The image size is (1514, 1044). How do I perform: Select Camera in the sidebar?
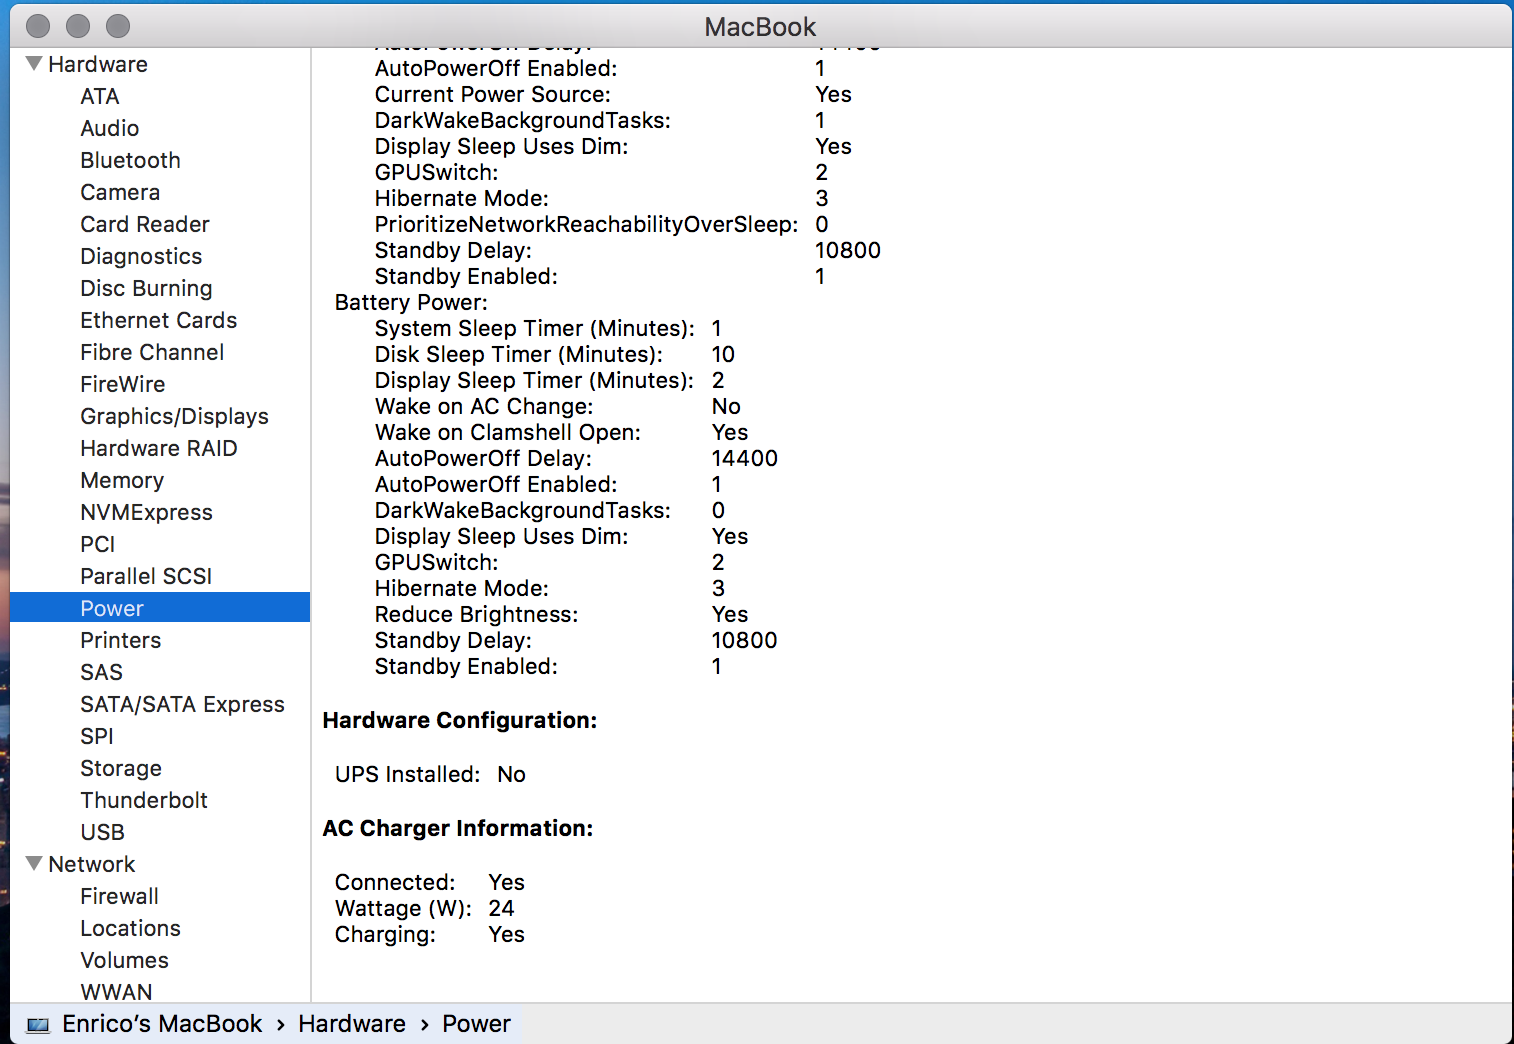tap(120, 193)
